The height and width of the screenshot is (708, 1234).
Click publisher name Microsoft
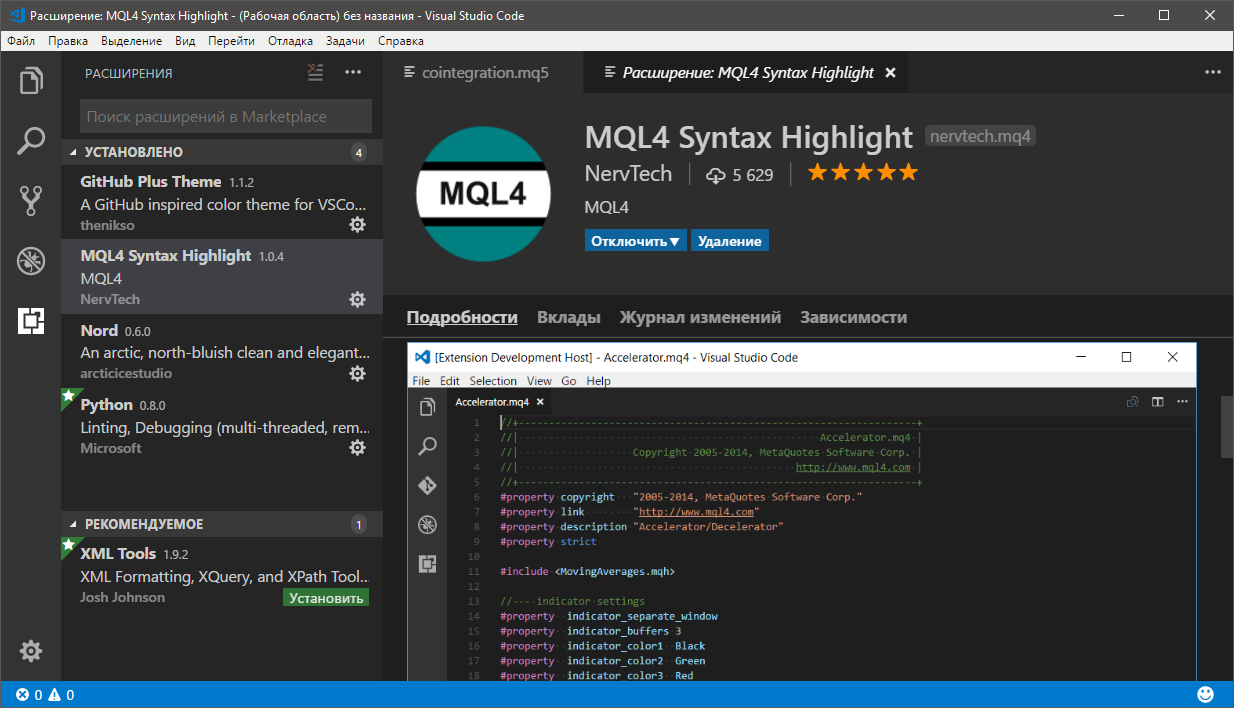pyautogui.click(x=111, y=448)
